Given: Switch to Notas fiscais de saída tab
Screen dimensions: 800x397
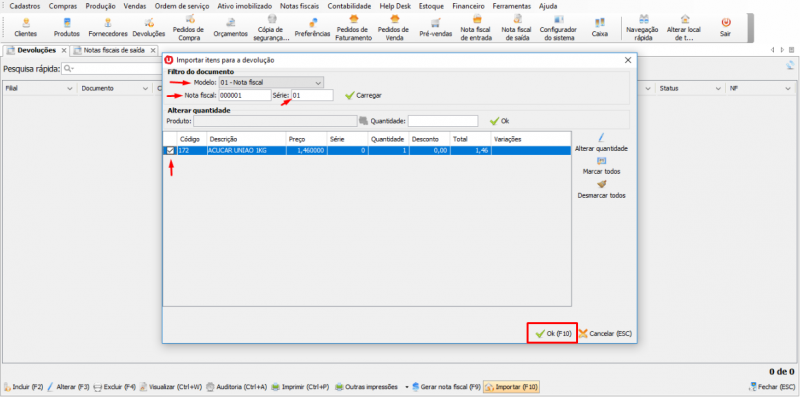Looking at the screenshot, I should pos(114,51).
